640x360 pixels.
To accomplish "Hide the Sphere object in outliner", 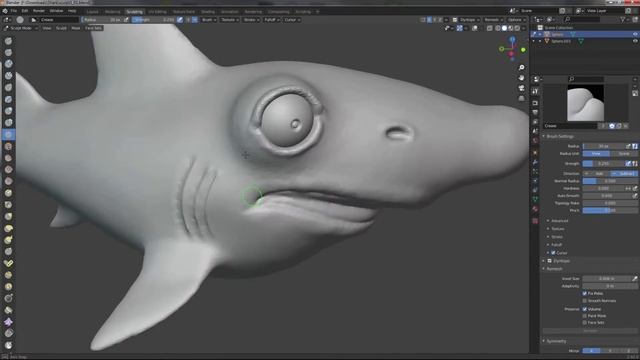I will 635,34.
